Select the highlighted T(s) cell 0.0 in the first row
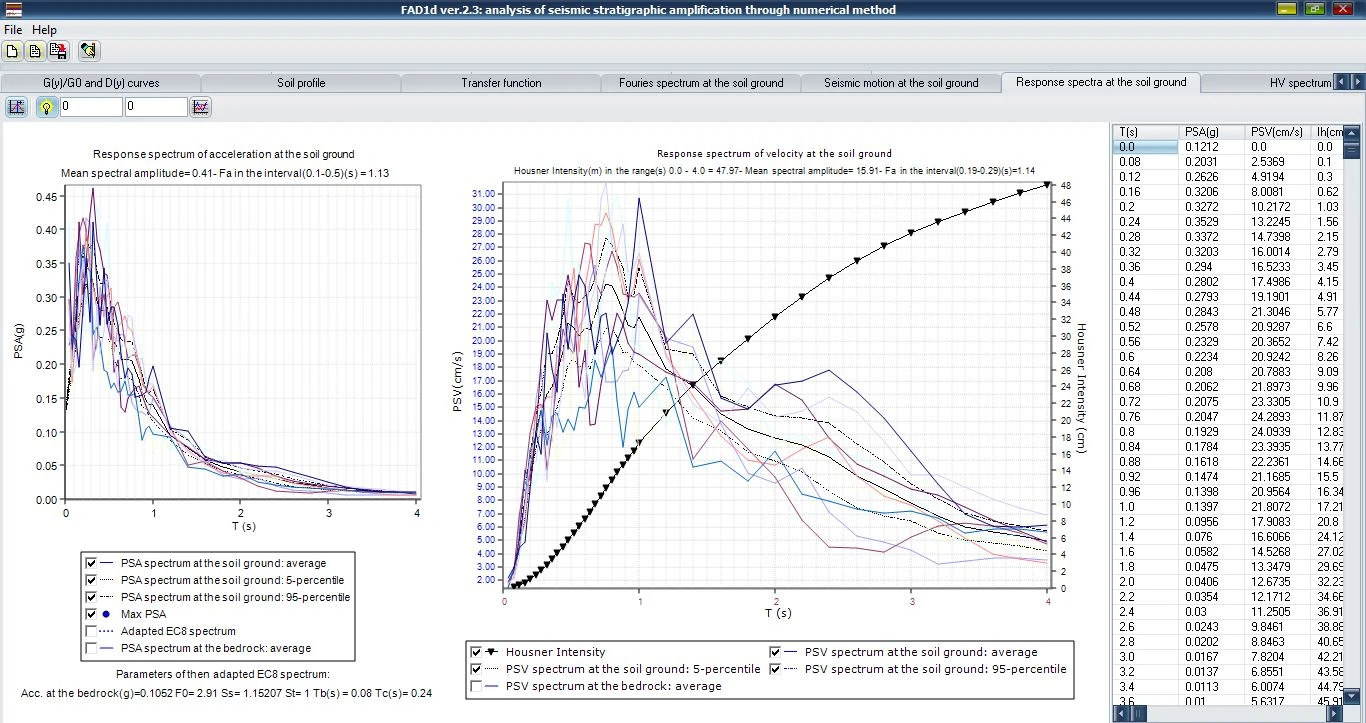This screenshot has height=723, width=1366. 1147,146
